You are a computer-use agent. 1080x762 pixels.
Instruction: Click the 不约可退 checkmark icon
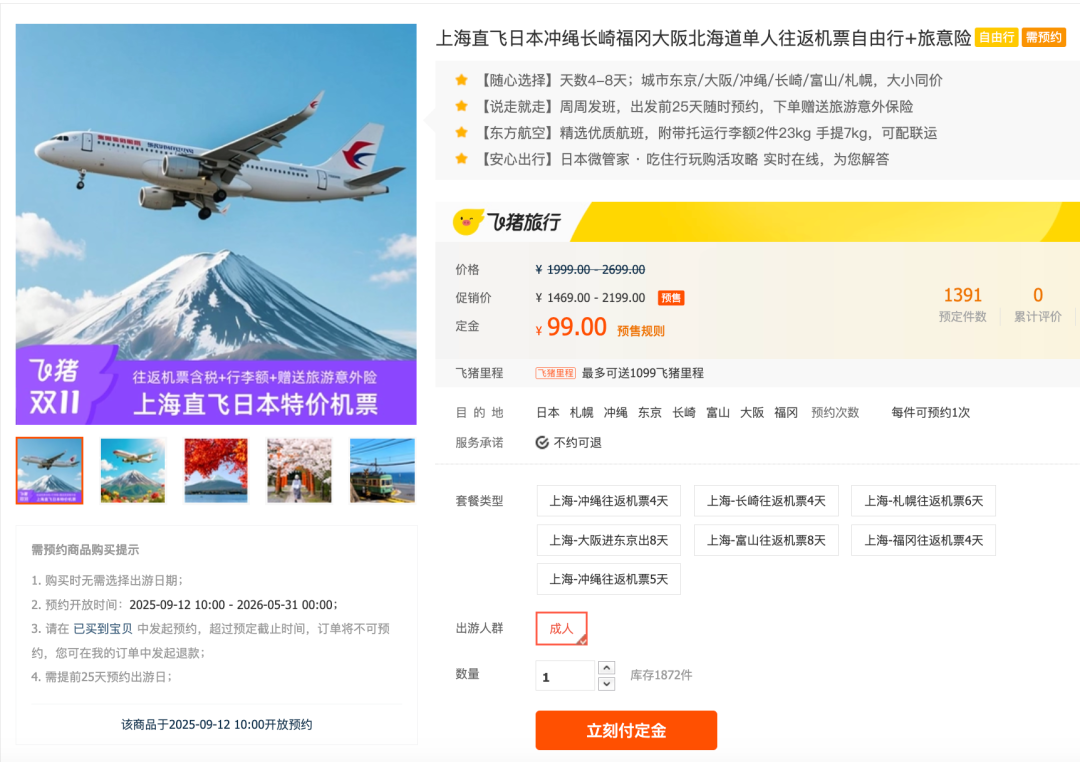click(x=542, y=442)
